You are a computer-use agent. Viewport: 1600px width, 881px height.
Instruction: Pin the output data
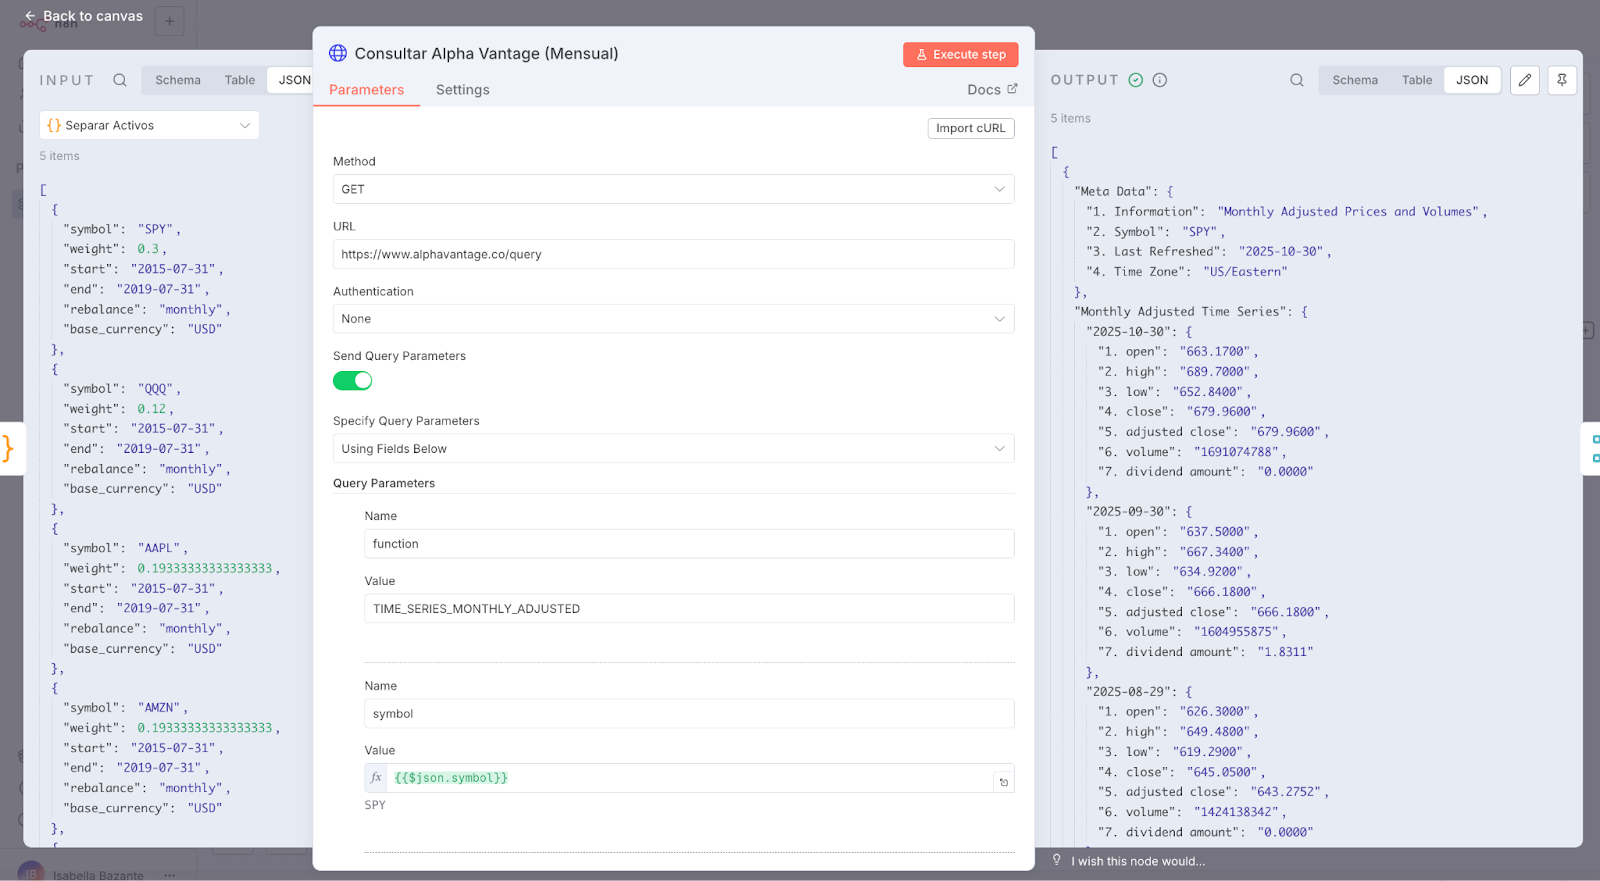(1561, 80)
